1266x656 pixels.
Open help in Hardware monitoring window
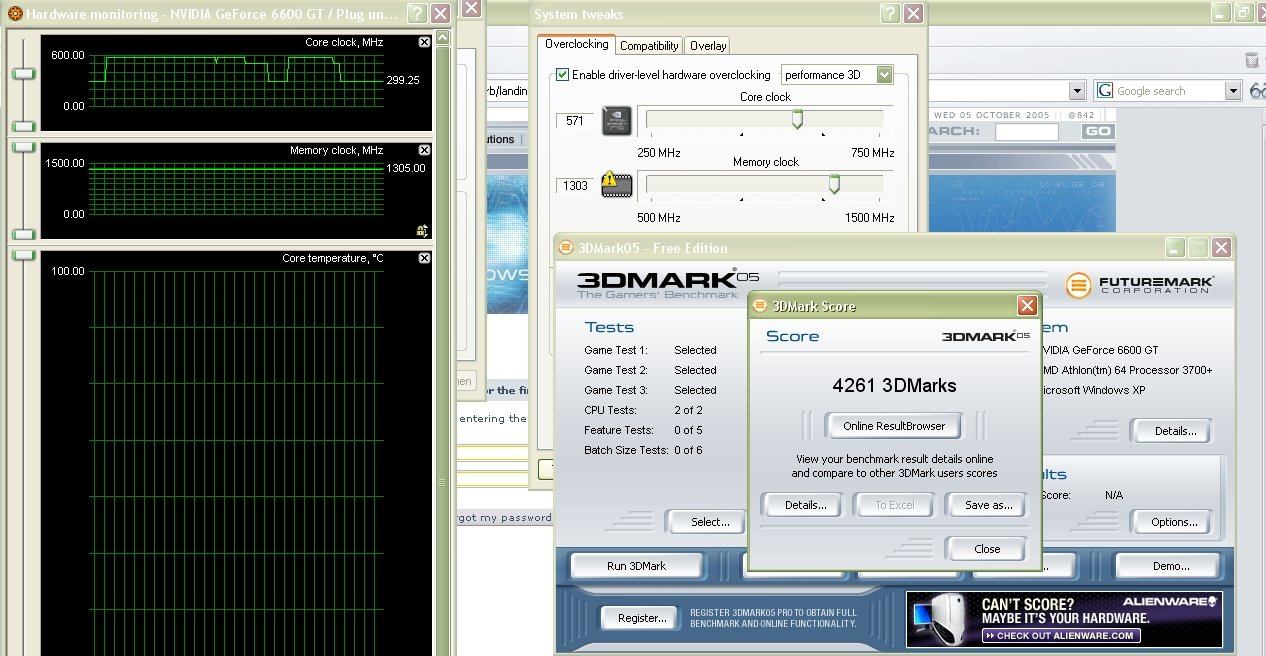click(x=417, y=14)
